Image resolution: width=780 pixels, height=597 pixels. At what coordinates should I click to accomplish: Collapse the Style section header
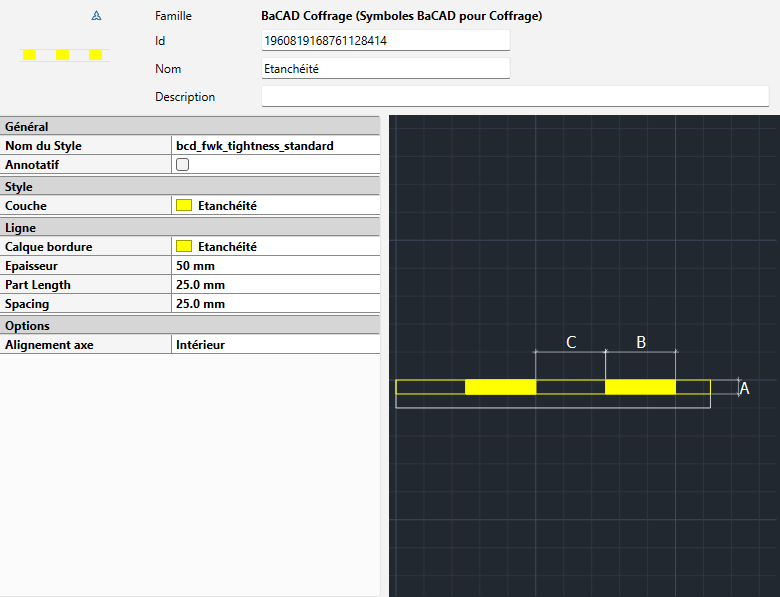click(x=190, y=187)
